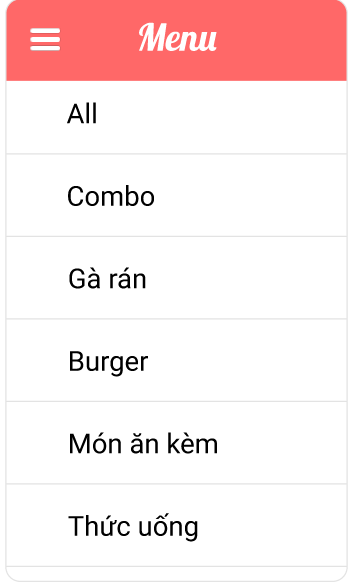The width and height of the screenshot is (361, 587).
Task: Select the All category
Action: [x=176, y=117]
